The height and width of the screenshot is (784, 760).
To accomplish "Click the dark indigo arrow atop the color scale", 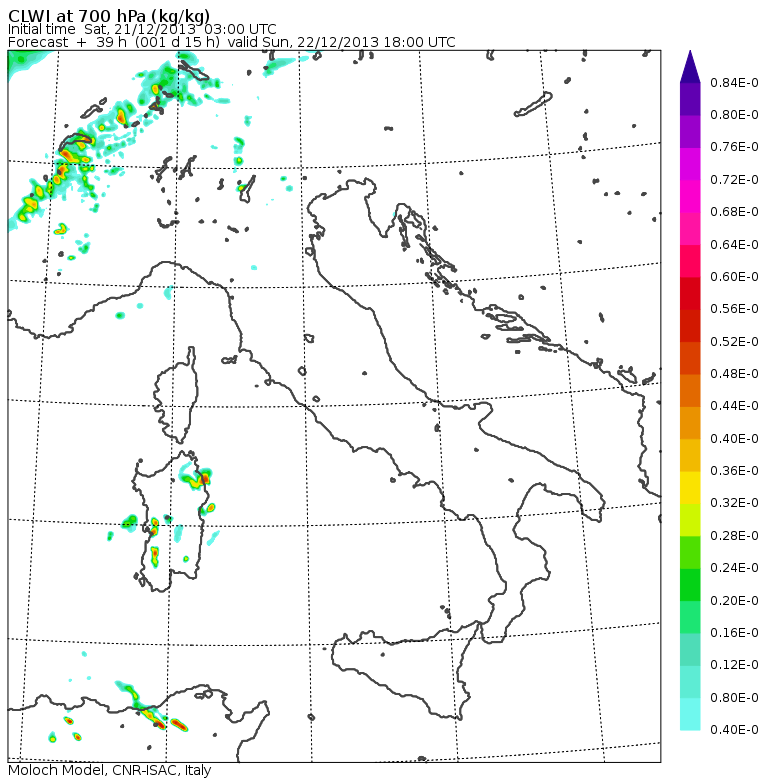I will coord(690,66).
